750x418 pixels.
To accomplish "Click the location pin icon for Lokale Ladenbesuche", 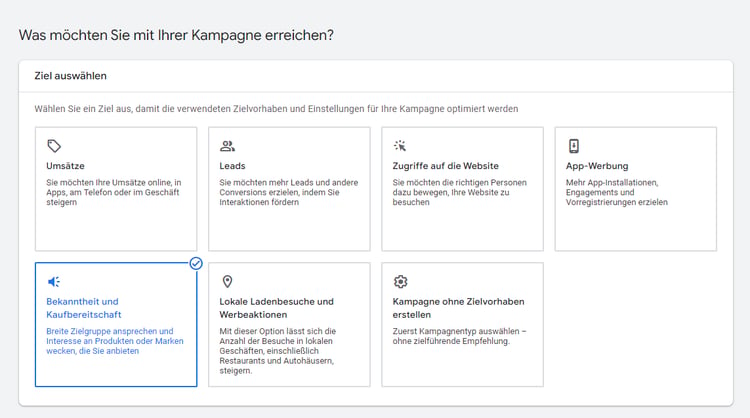I will (x=227, y=282).
